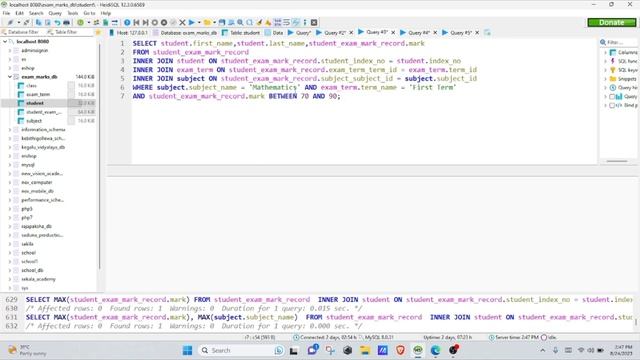Open the Edit menu
Viewport: 640px width, 360px height.
(x=19, y=13)
